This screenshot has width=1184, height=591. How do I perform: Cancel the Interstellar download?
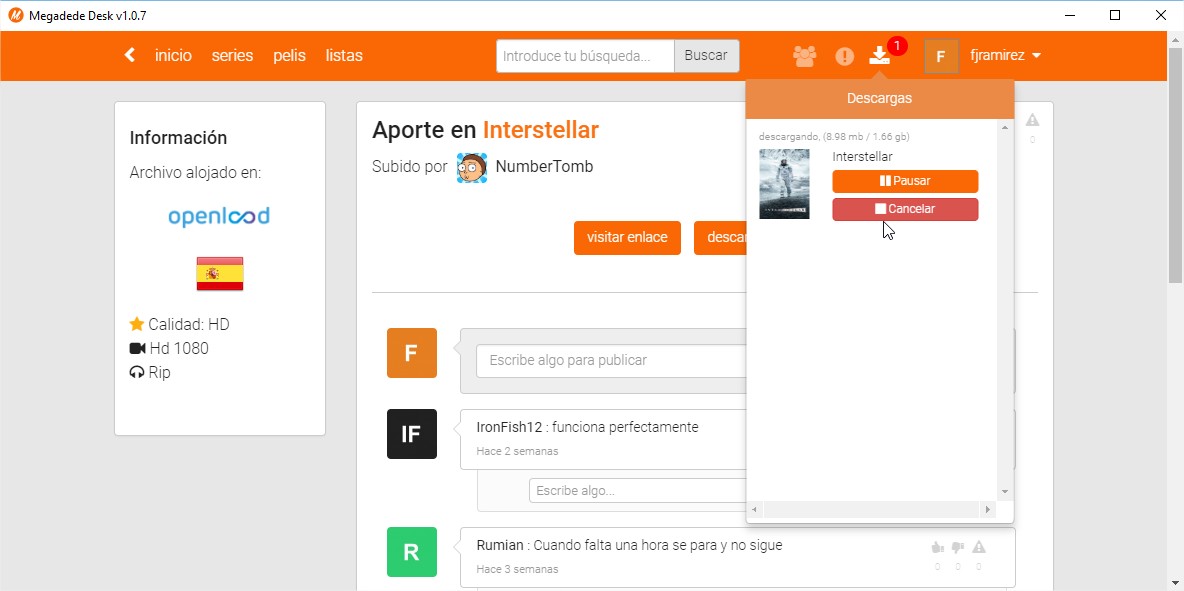(x=905, y=209)
